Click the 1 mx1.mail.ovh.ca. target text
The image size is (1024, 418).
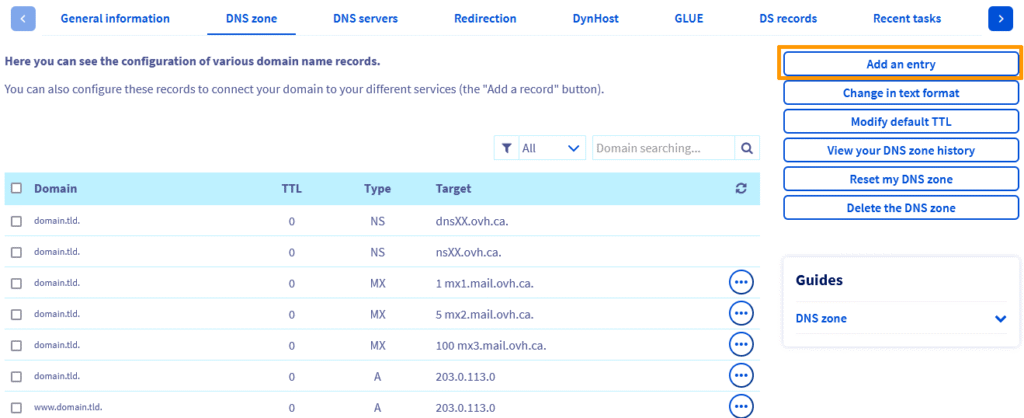[483, 283]
